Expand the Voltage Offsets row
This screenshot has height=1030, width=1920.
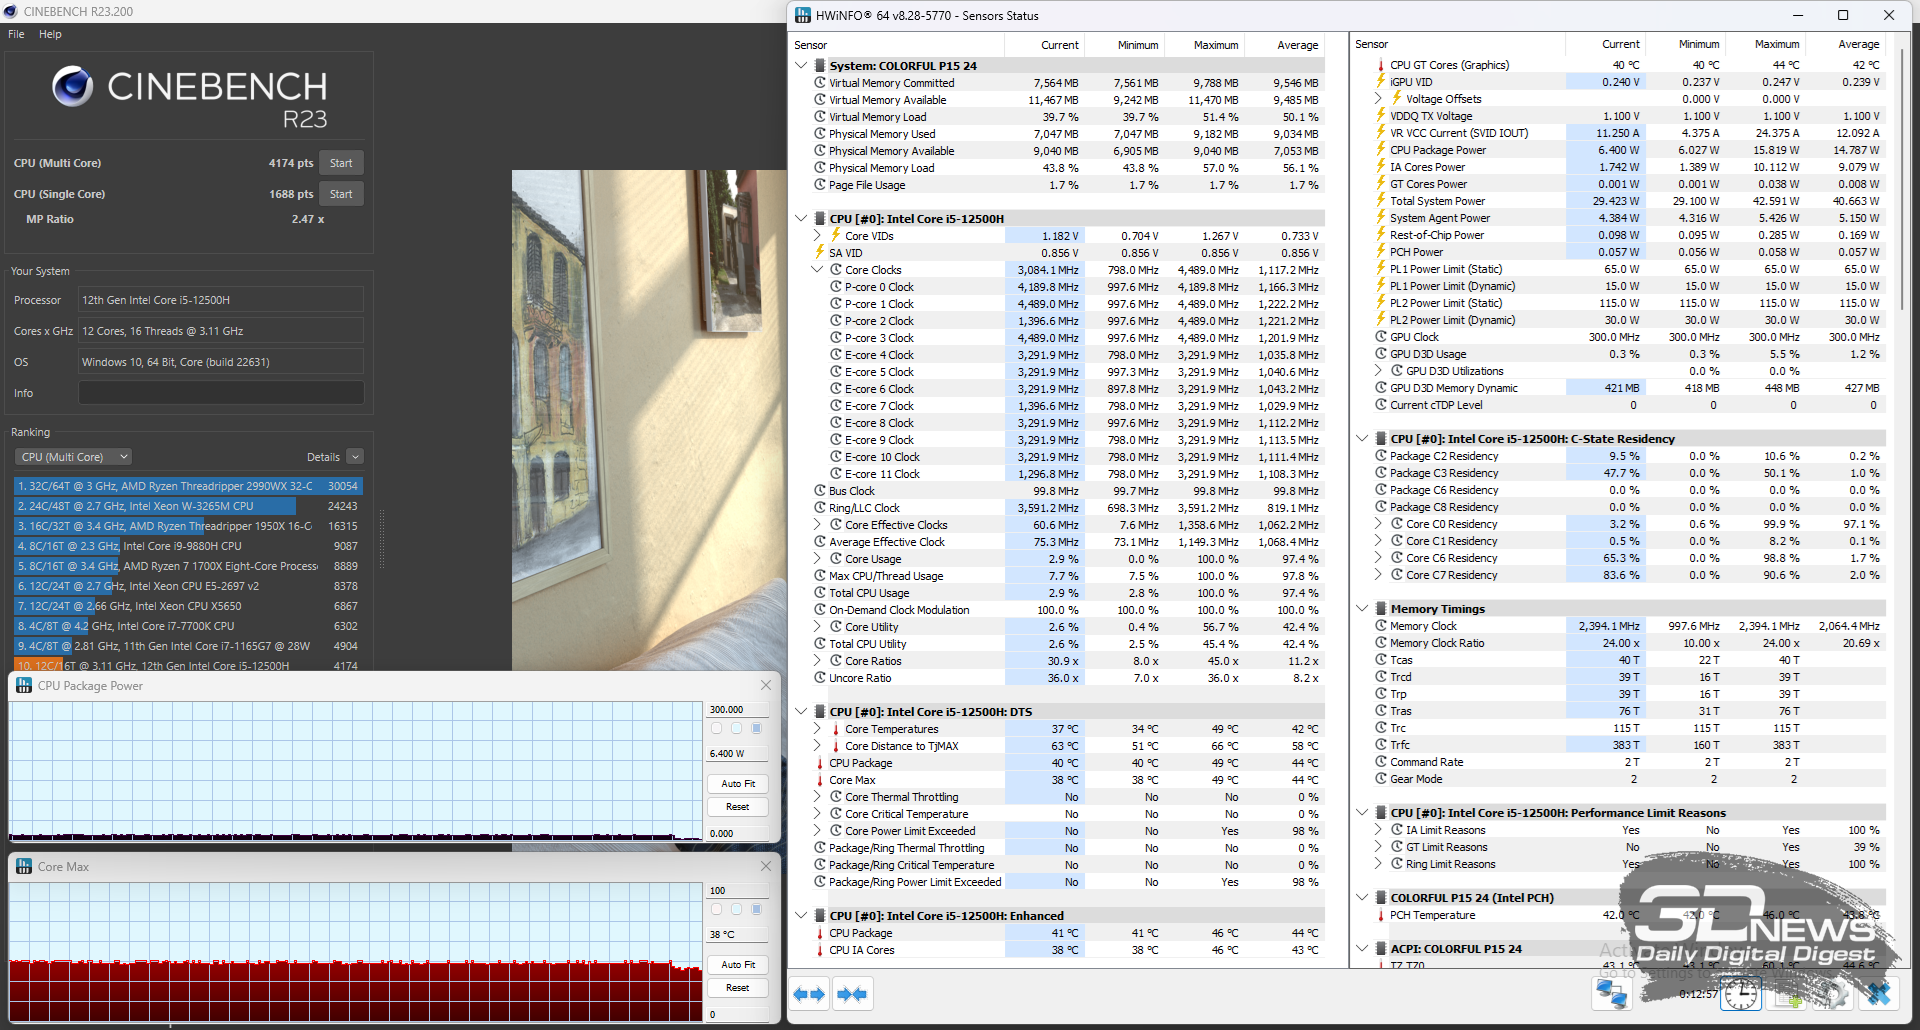tap(1378, 99)
